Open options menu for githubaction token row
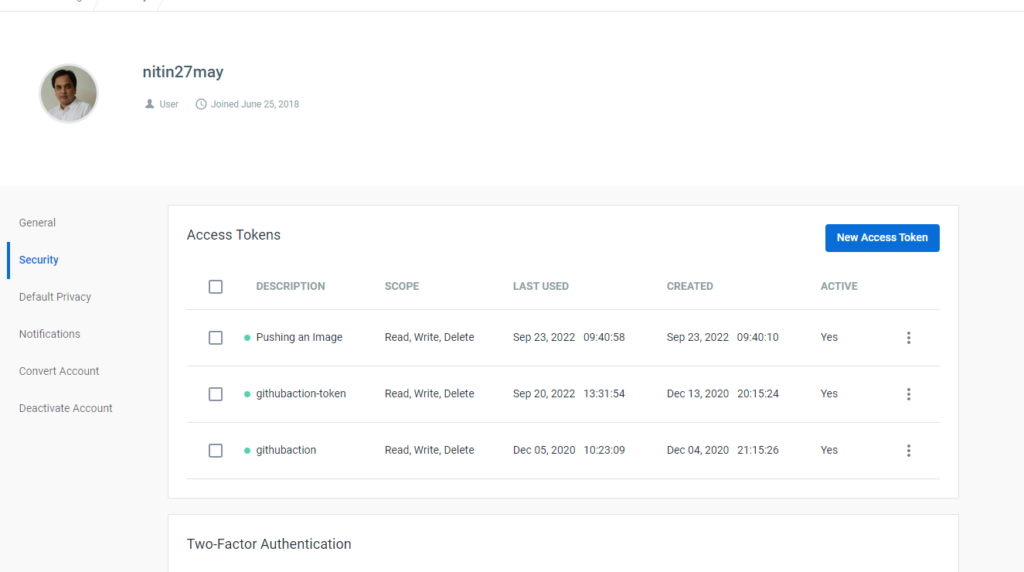This screenshot has width=1024, height=572. (908, 451)
